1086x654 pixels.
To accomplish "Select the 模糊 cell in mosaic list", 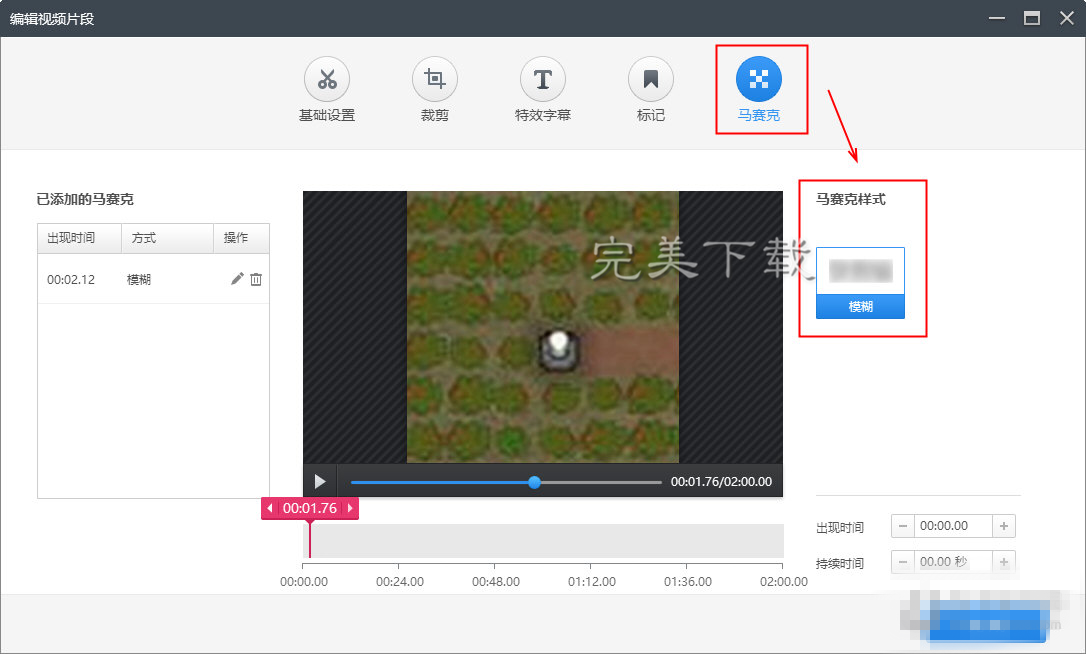I will tap(139, 280).
